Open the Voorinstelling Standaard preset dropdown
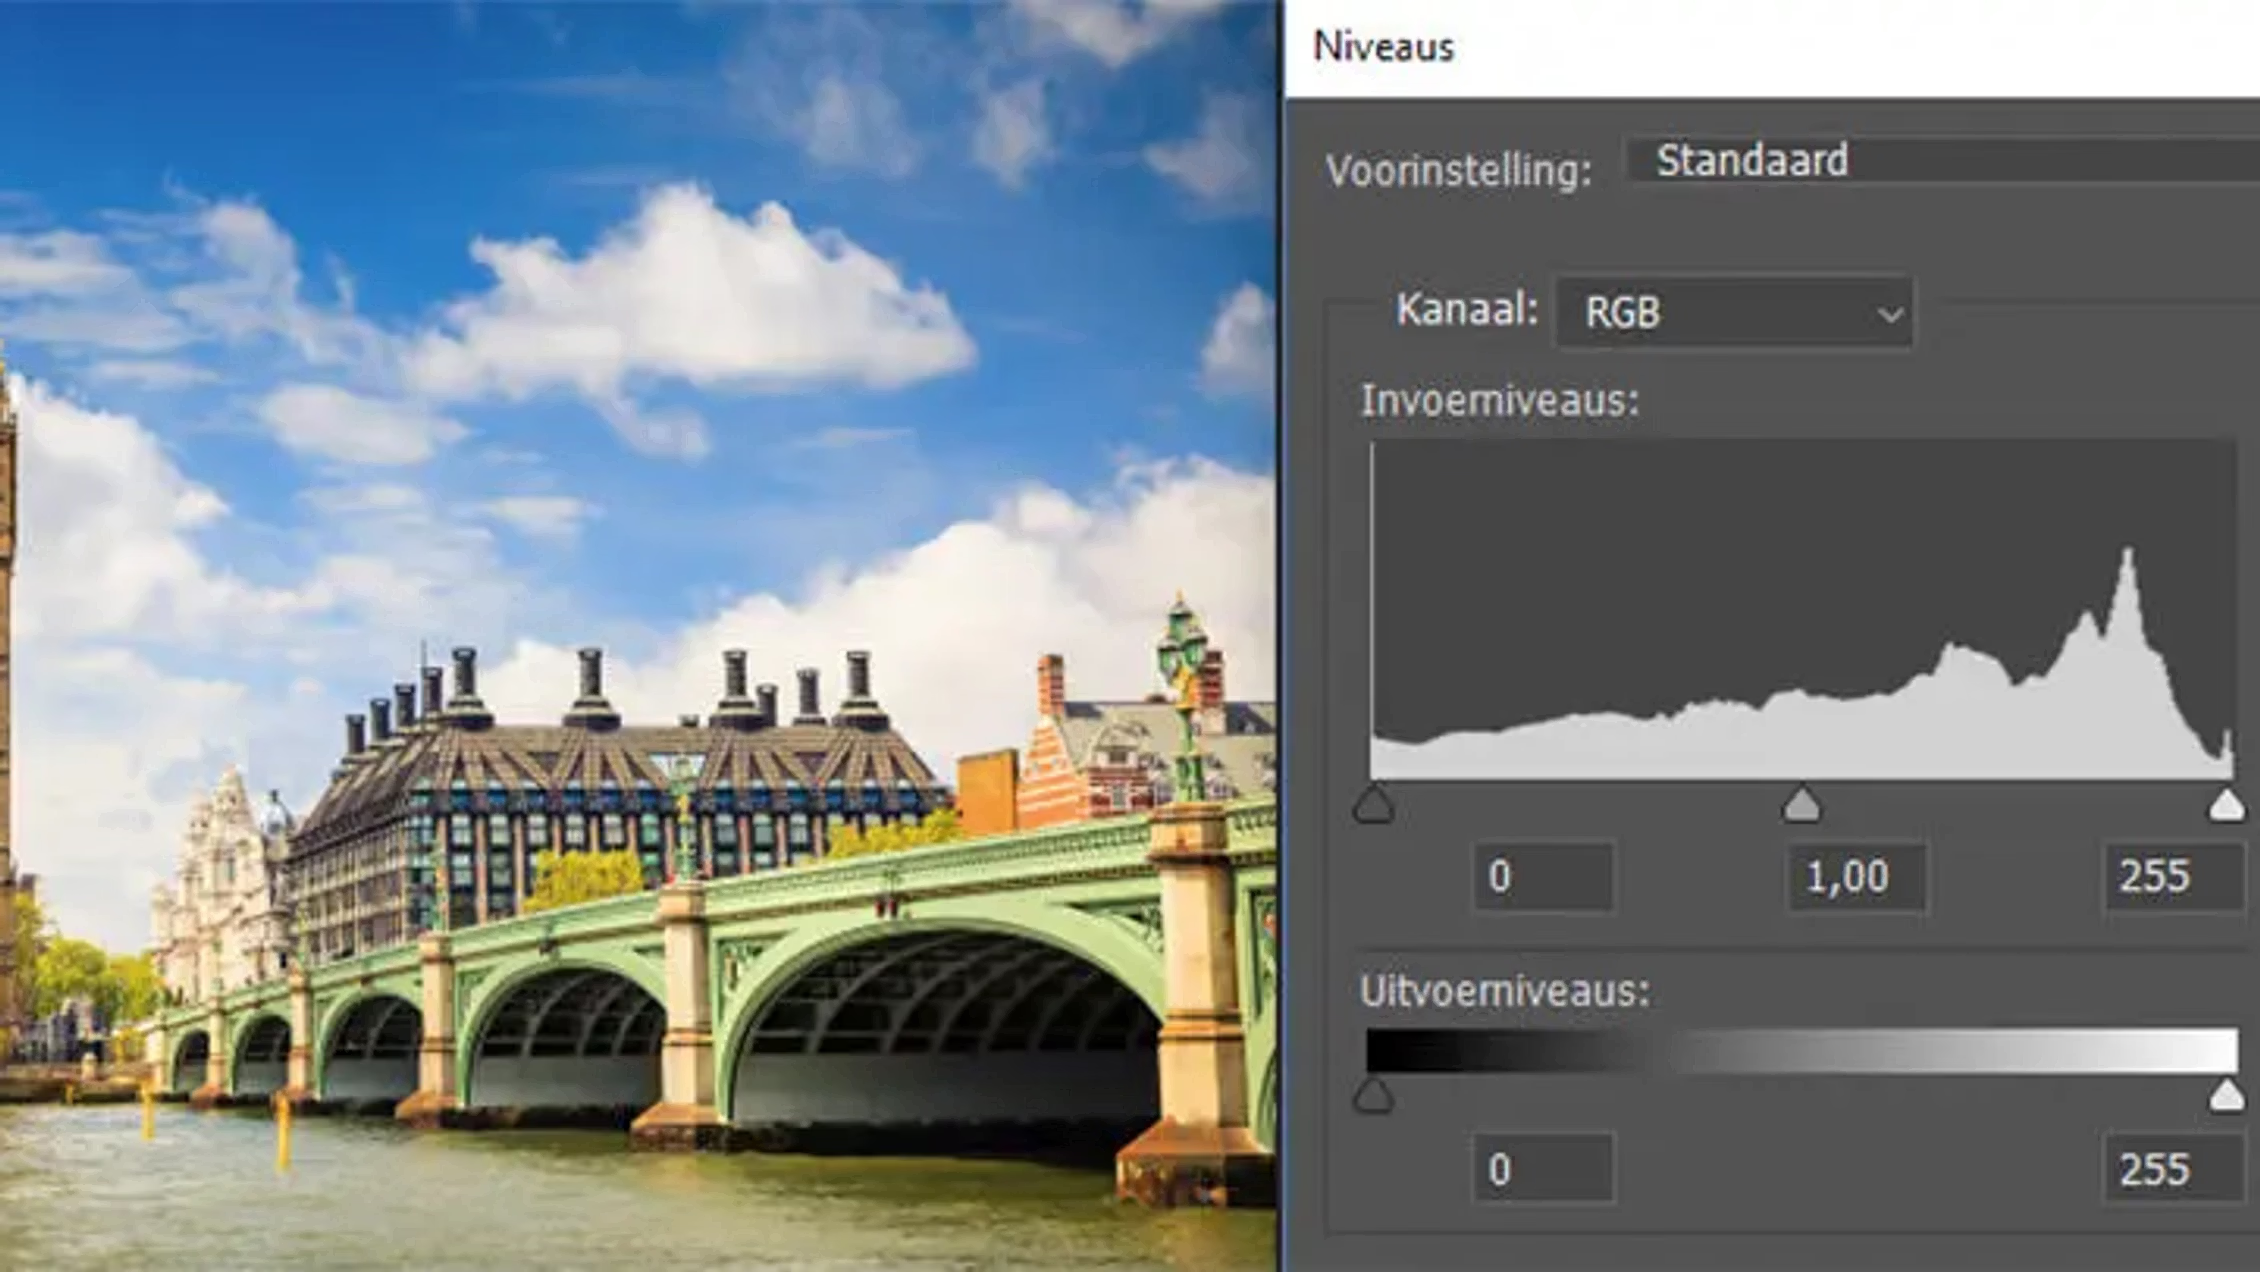The image size is (2260, 1272). pos(1940,161)
